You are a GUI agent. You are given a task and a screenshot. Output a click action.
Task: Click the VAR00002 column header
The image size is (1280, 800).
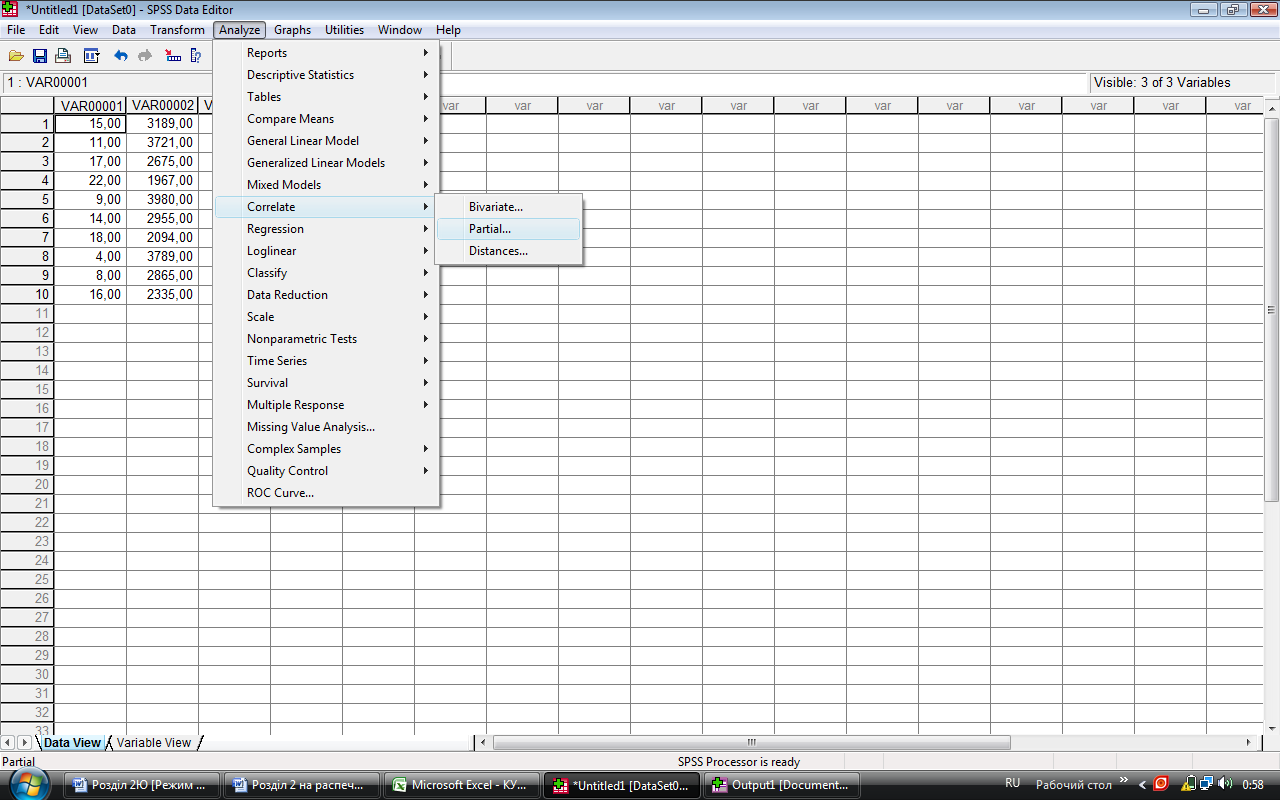coord(163,105)
